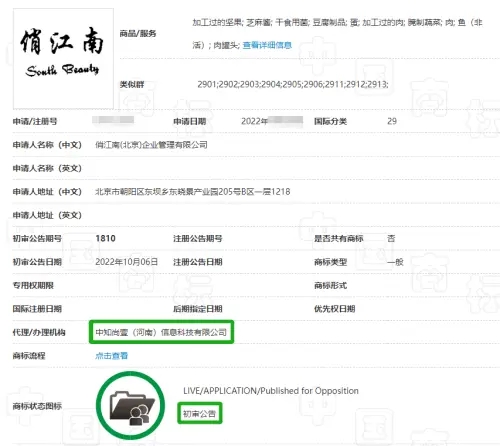This screenshot has height=446, width=500.
Task: Click the 注册公告日期 label
Action: point(198,262)
